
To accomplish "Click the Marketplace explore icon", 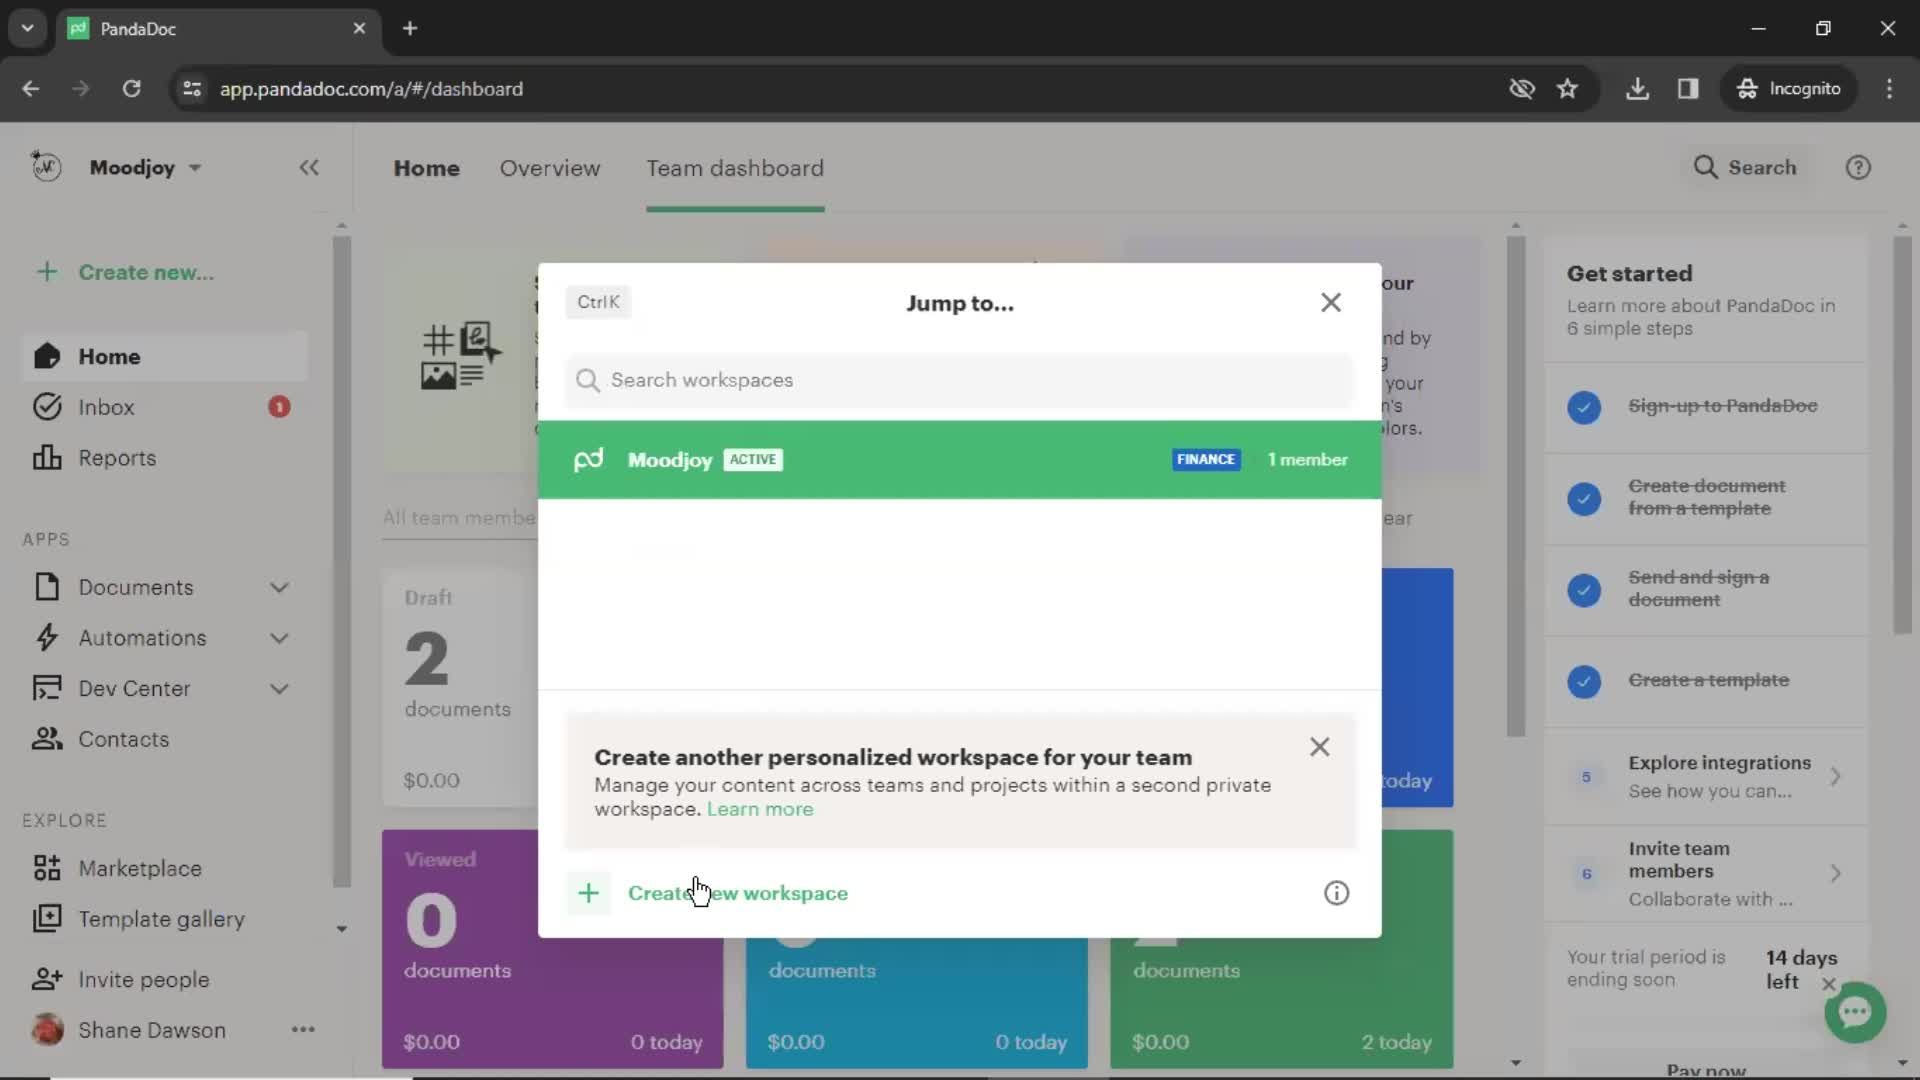I will (x=46, y=868).
